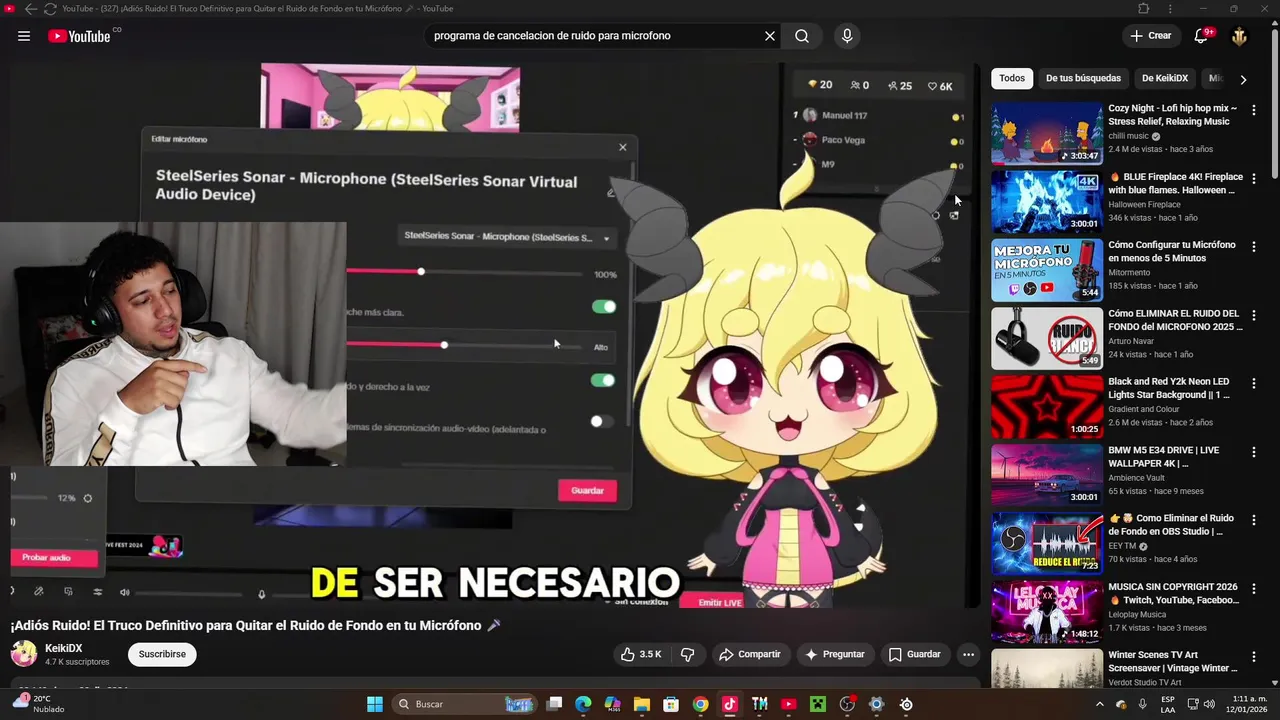1280x720 pixels.
Task: Open YouTube notifications bell
Action: 1203,36
